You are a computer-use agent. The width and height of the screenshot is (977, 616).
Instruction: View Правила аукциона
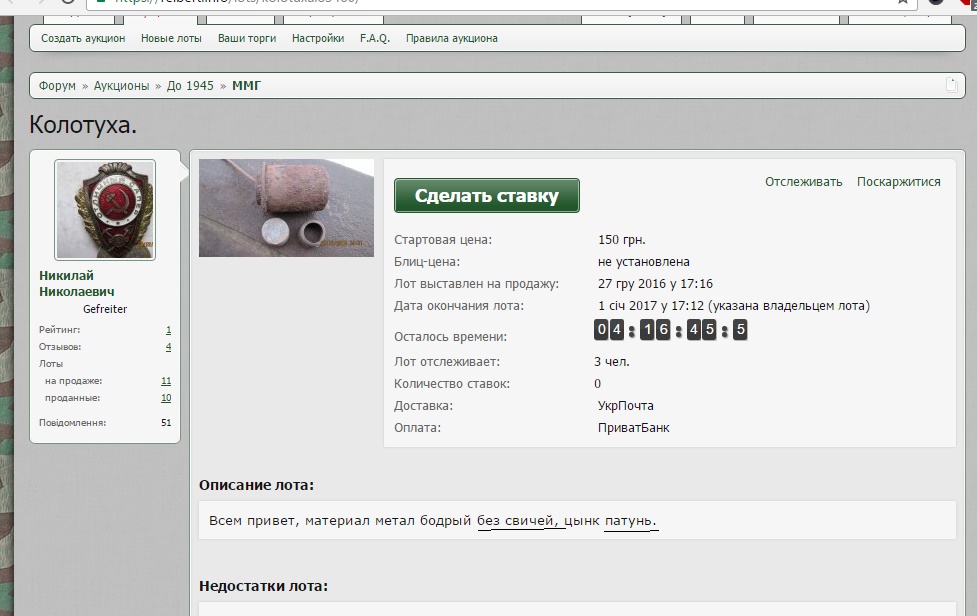[451, 39]
